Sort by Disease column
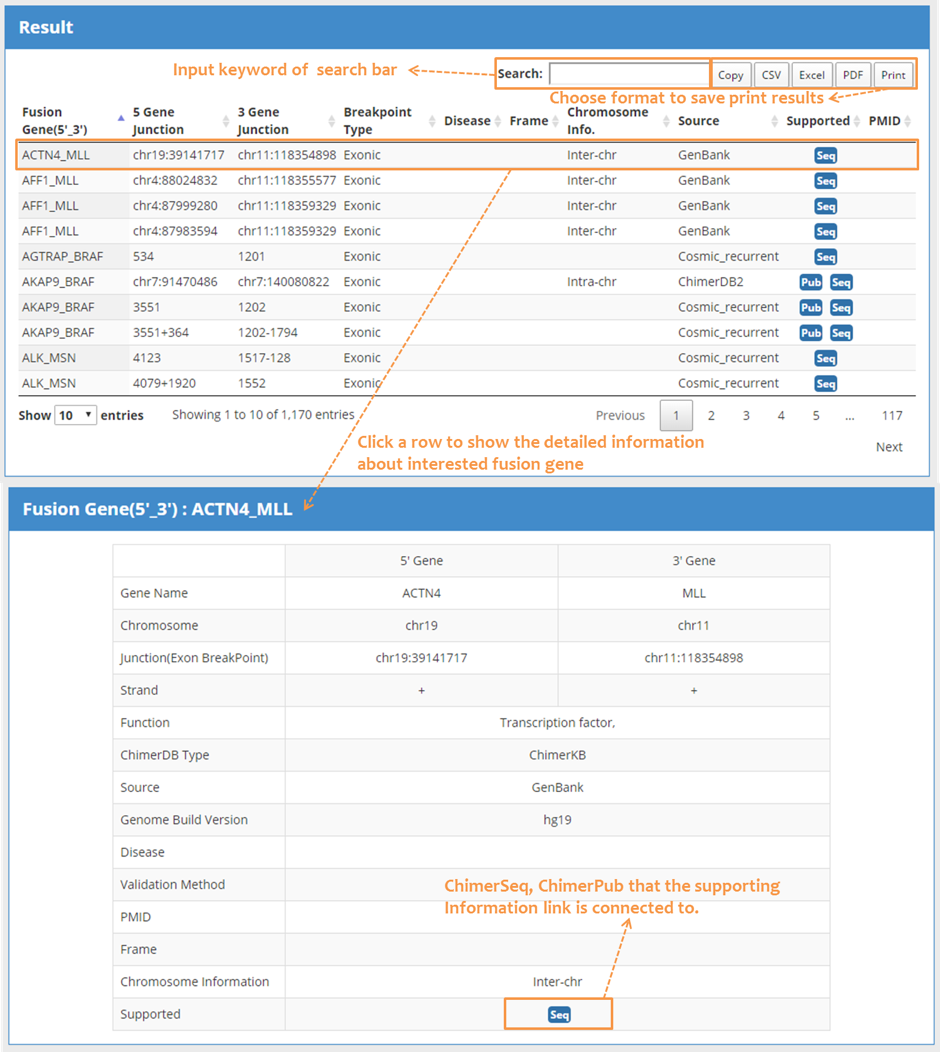The height and width of the screenshot is (1052, 940). tap(472, 121)
